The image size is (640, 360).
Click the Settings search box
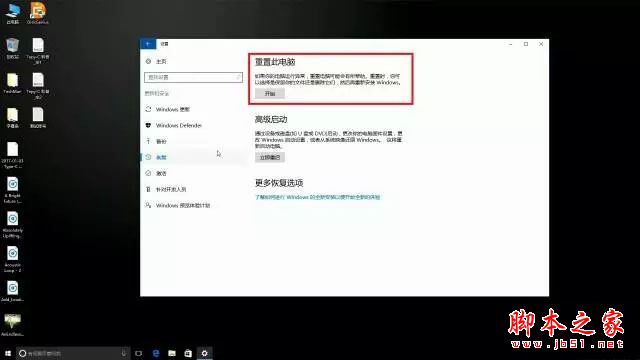pyautogui.click(x=193, y=77)
